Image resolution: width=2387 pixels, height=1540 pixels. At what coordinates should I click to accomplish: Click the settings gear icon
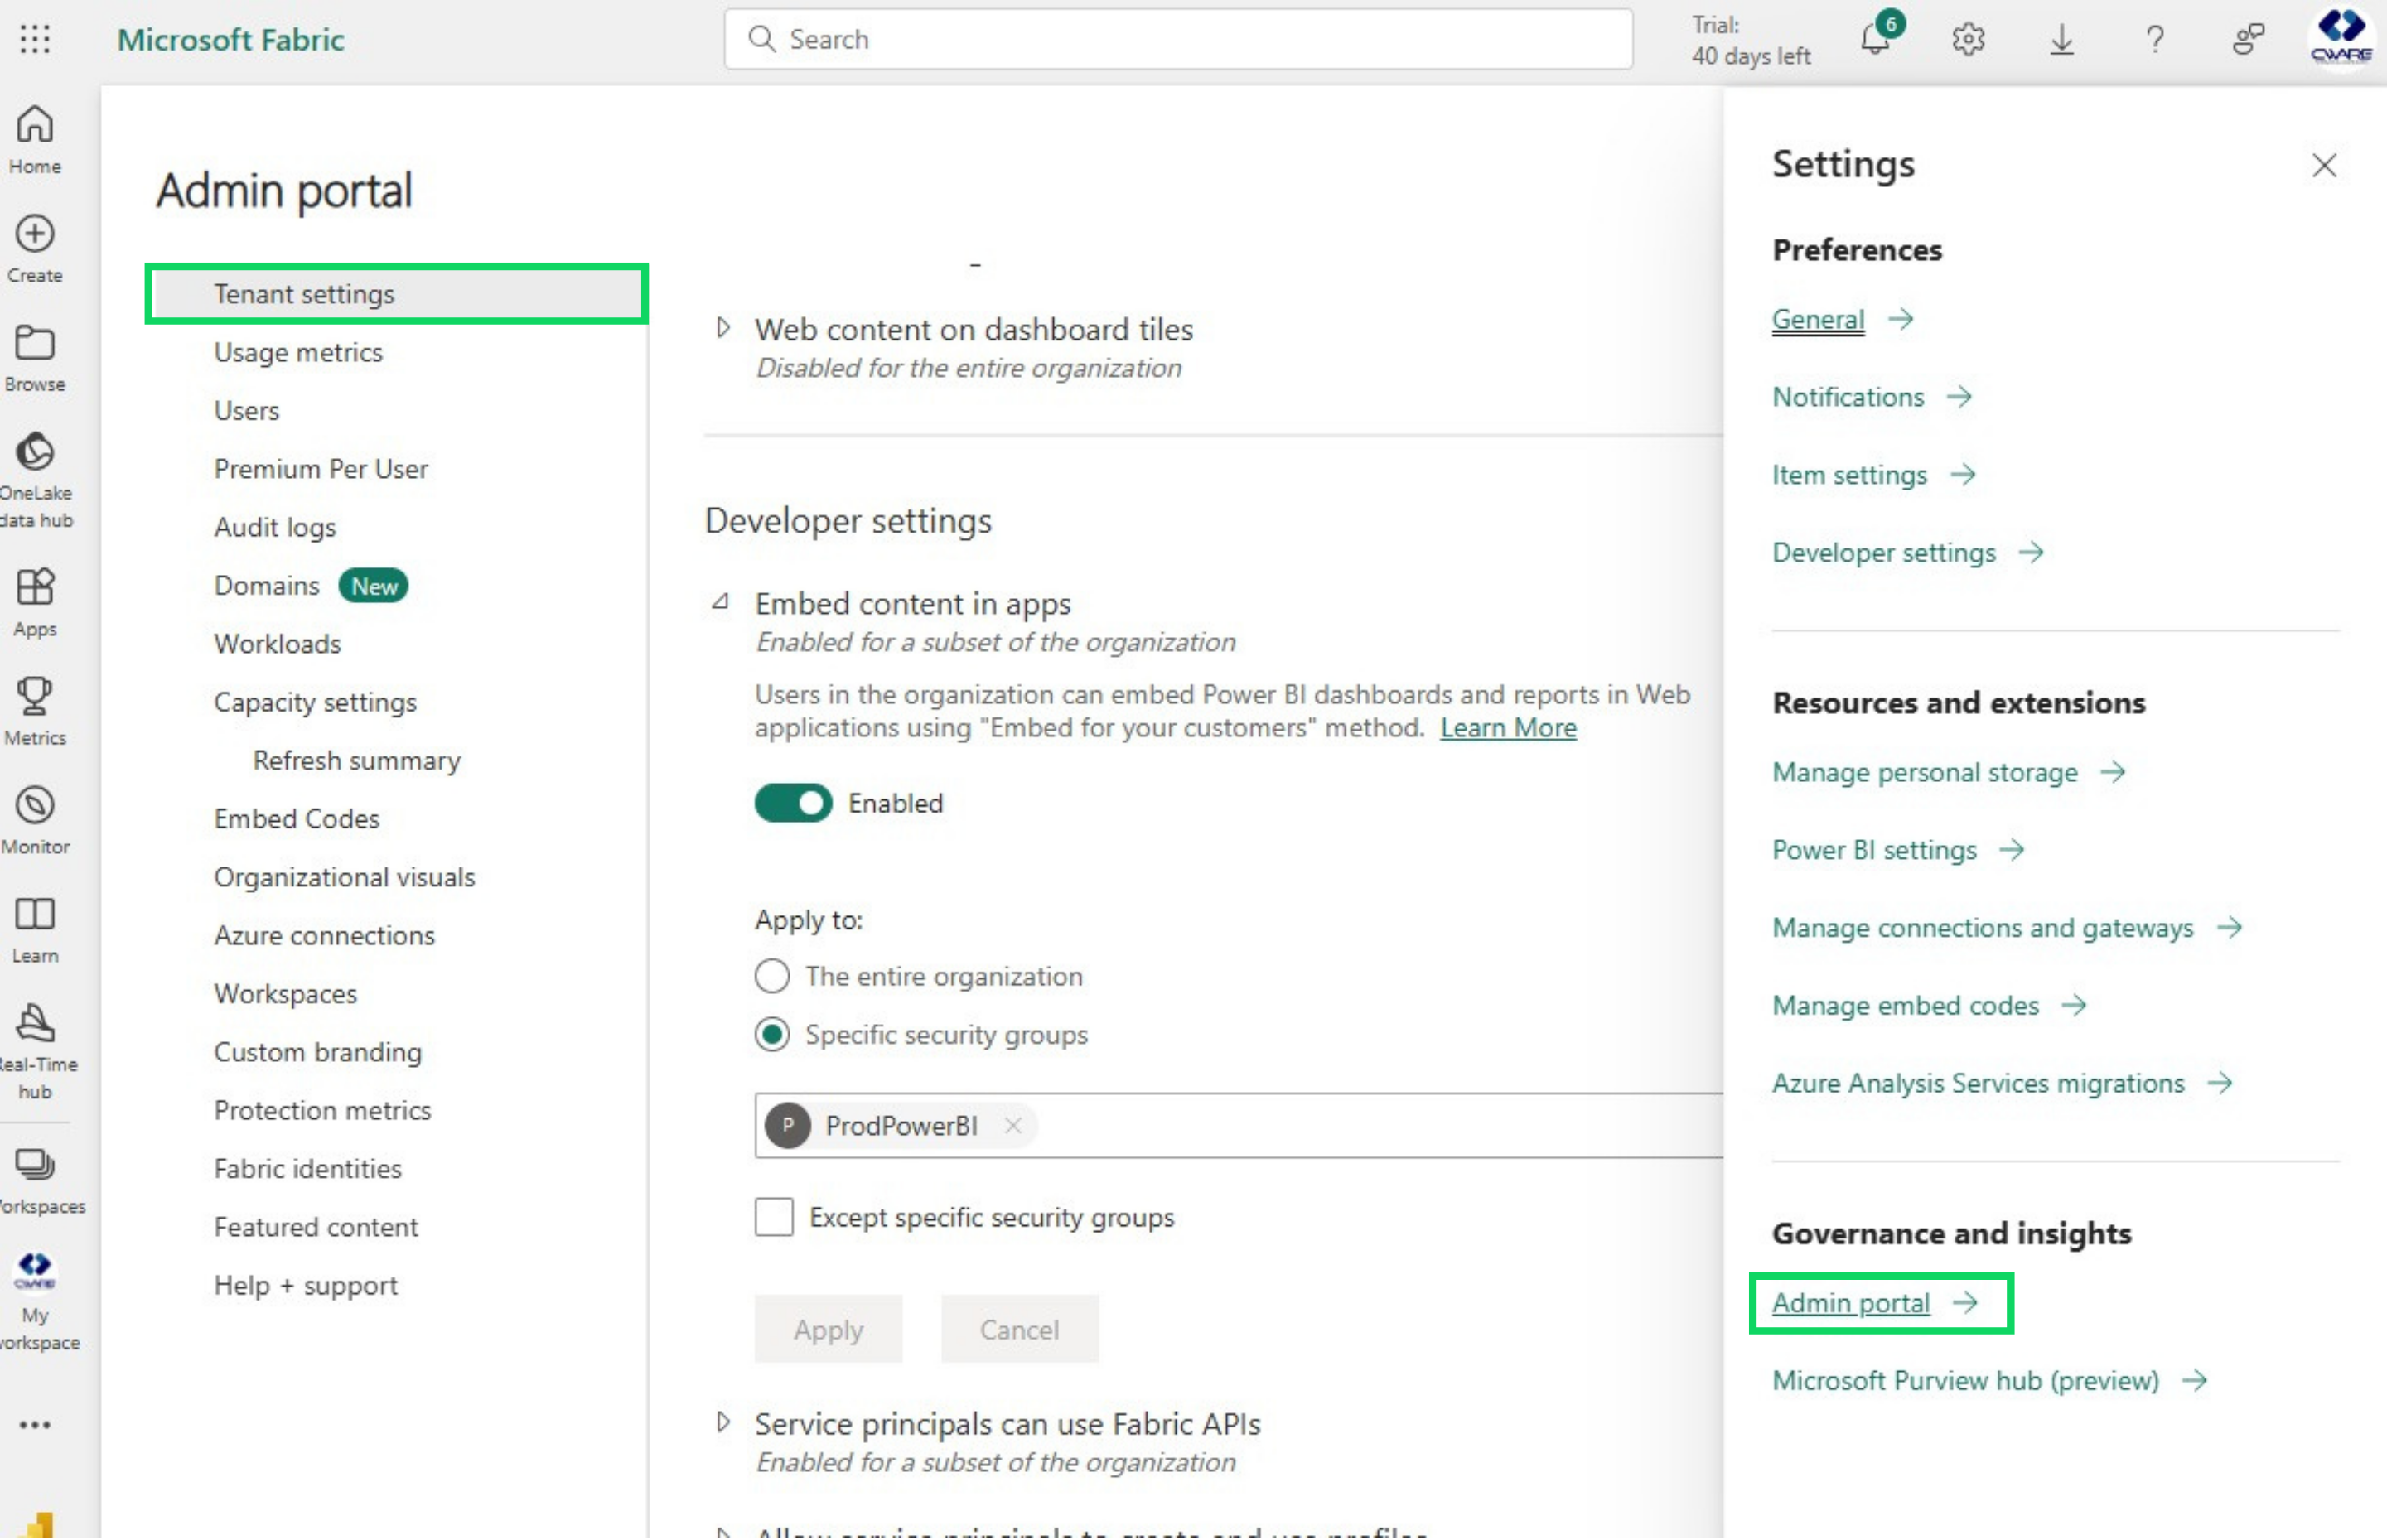coord(1967,39)
